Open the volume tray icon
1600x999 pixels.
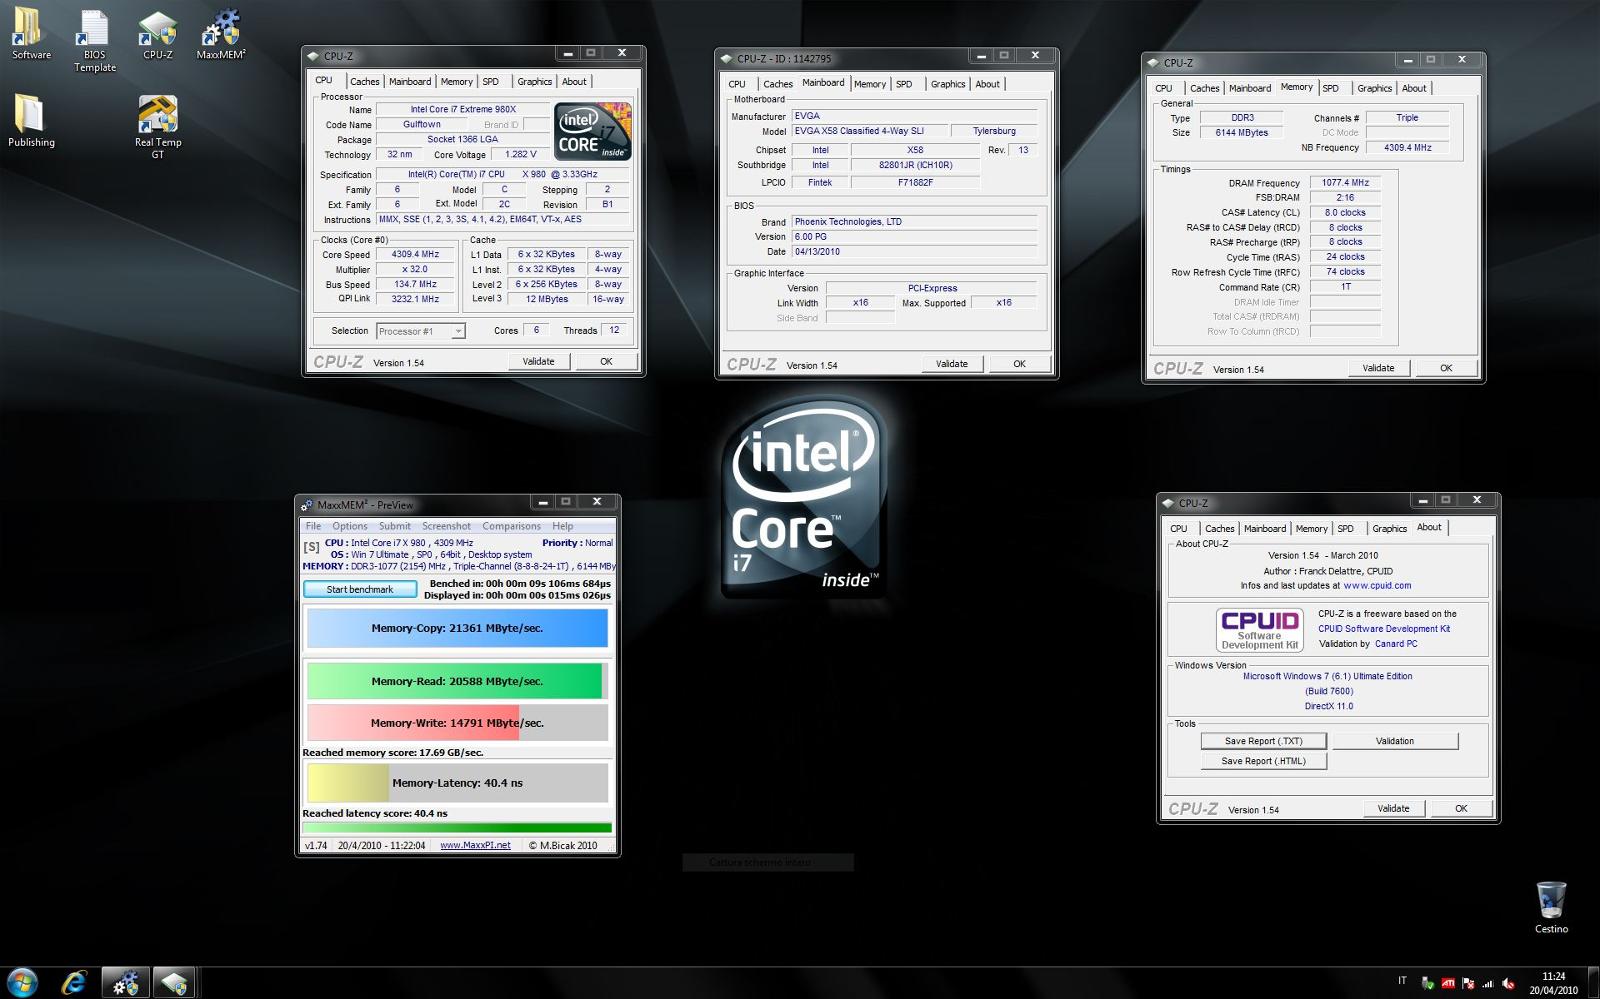pyautogui.click(x=1508, y=984)
